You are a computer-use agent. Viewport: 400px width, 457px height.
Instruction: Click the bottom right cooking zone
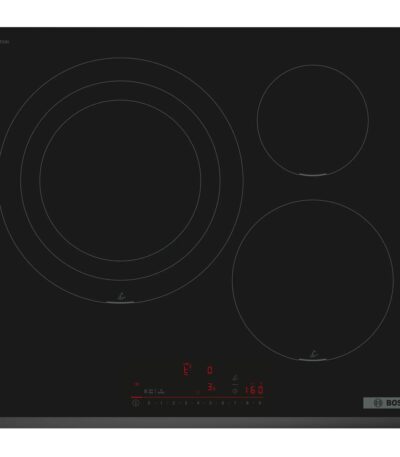pyautogui.click(x=313, y=280)
